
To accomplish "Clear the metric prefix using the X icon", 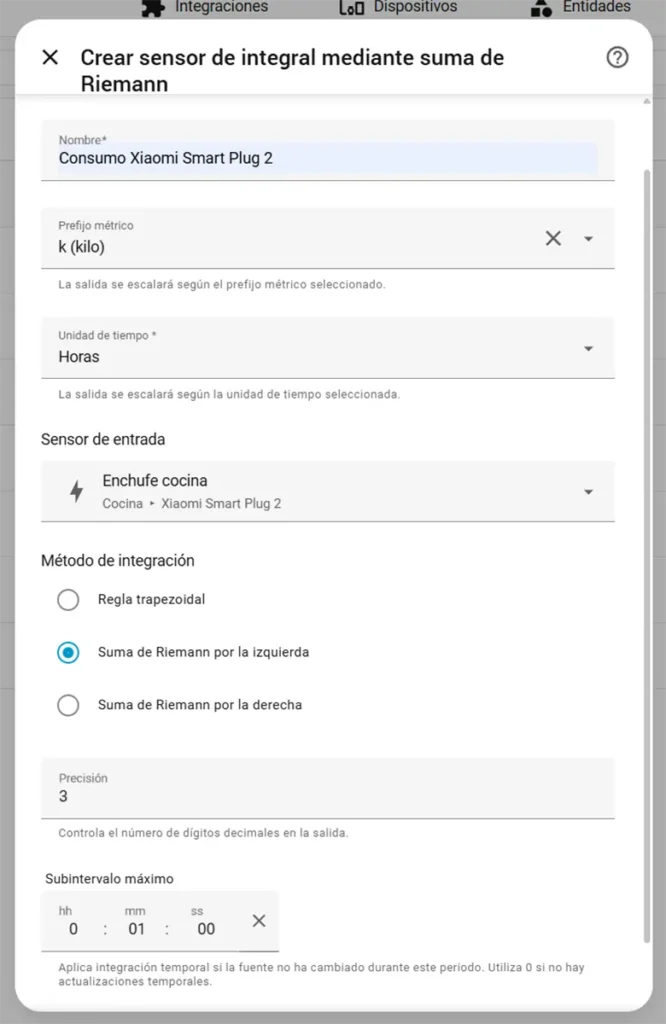I will 553,238.
